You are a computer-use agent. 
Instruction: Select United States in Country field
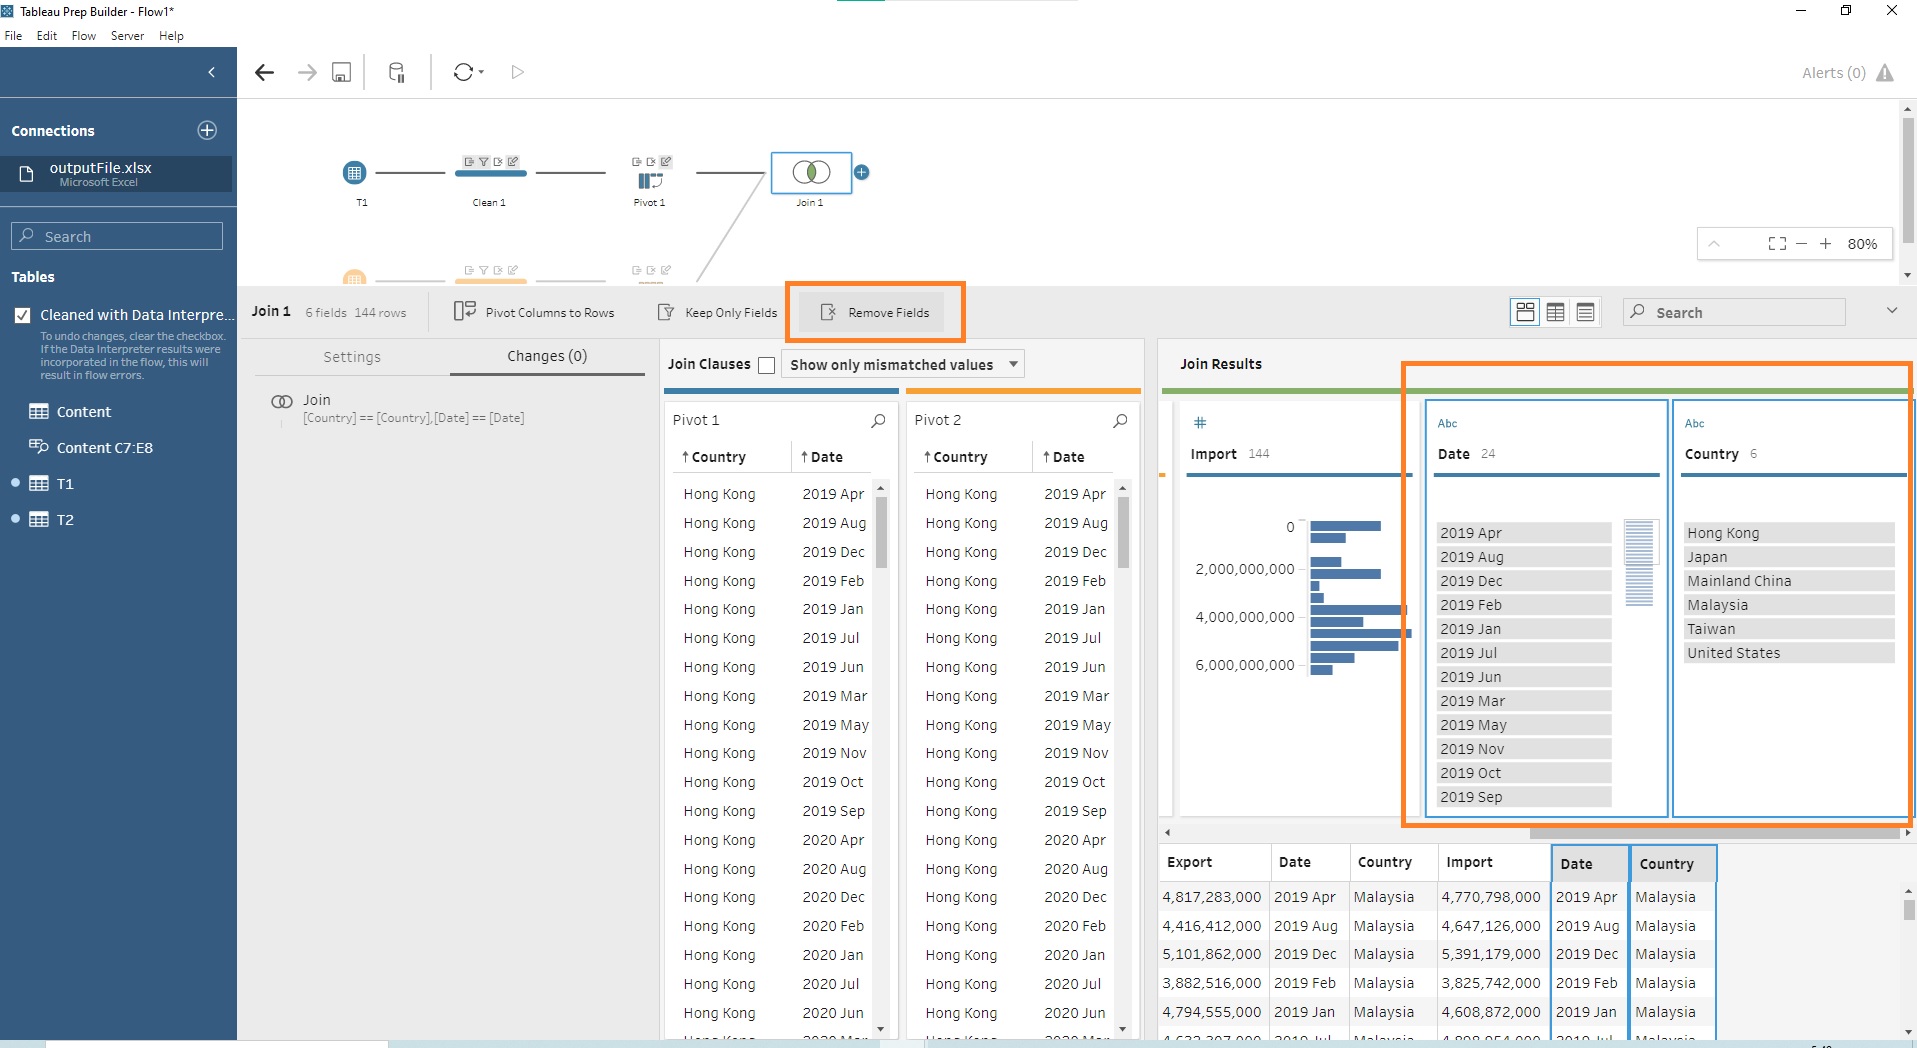click(x=1789, y=653)
